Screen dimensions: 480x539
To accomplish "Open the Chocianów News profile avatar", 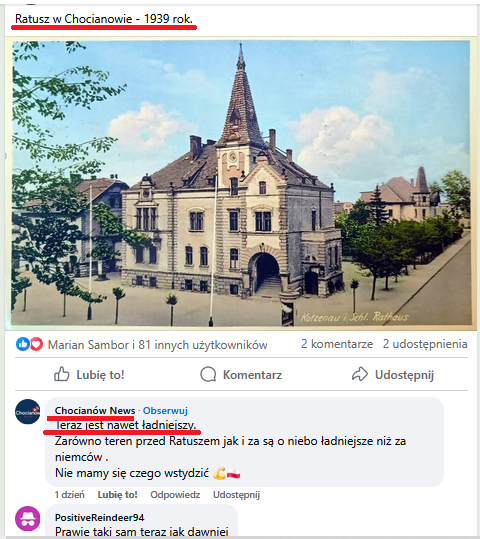I will (28, 411).
